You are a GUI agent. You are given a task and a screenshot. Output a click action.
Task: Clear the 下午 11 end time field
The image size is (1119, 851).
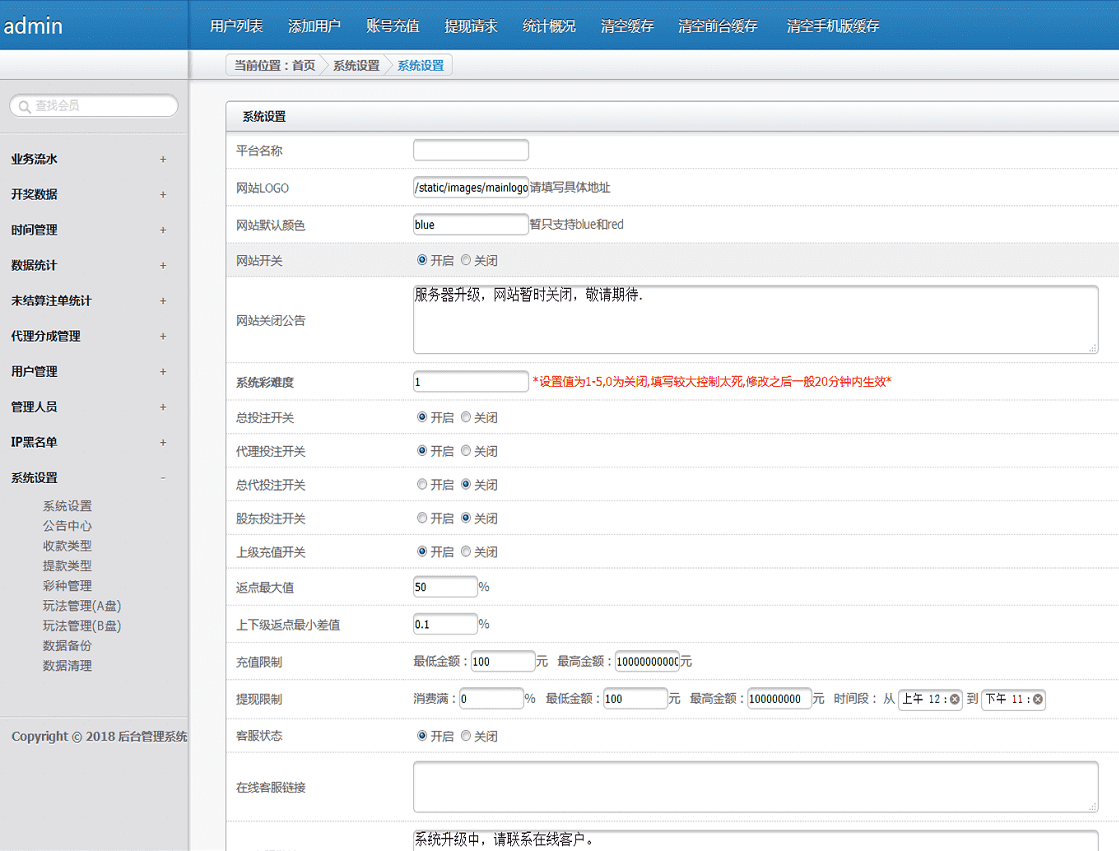[1038, 699]
